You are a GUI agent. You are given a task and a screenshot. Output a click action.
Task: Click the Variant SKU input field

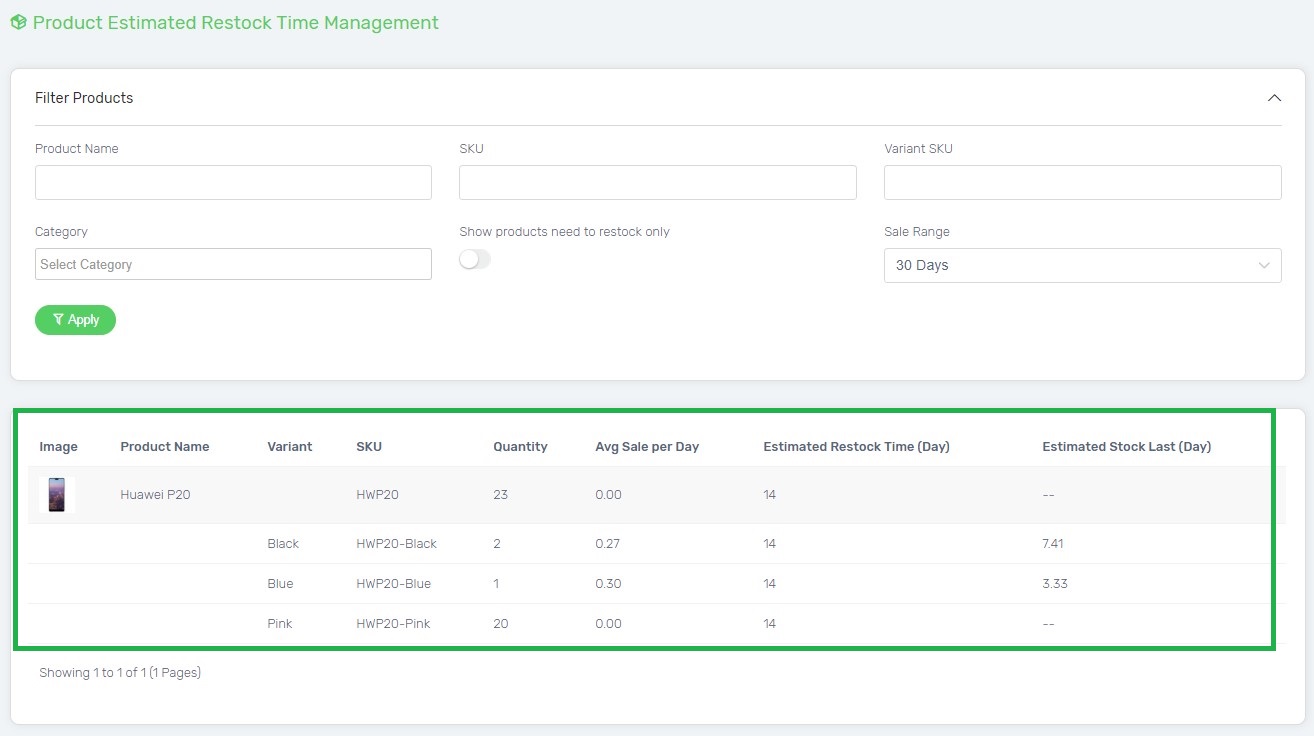point(1082,183)
